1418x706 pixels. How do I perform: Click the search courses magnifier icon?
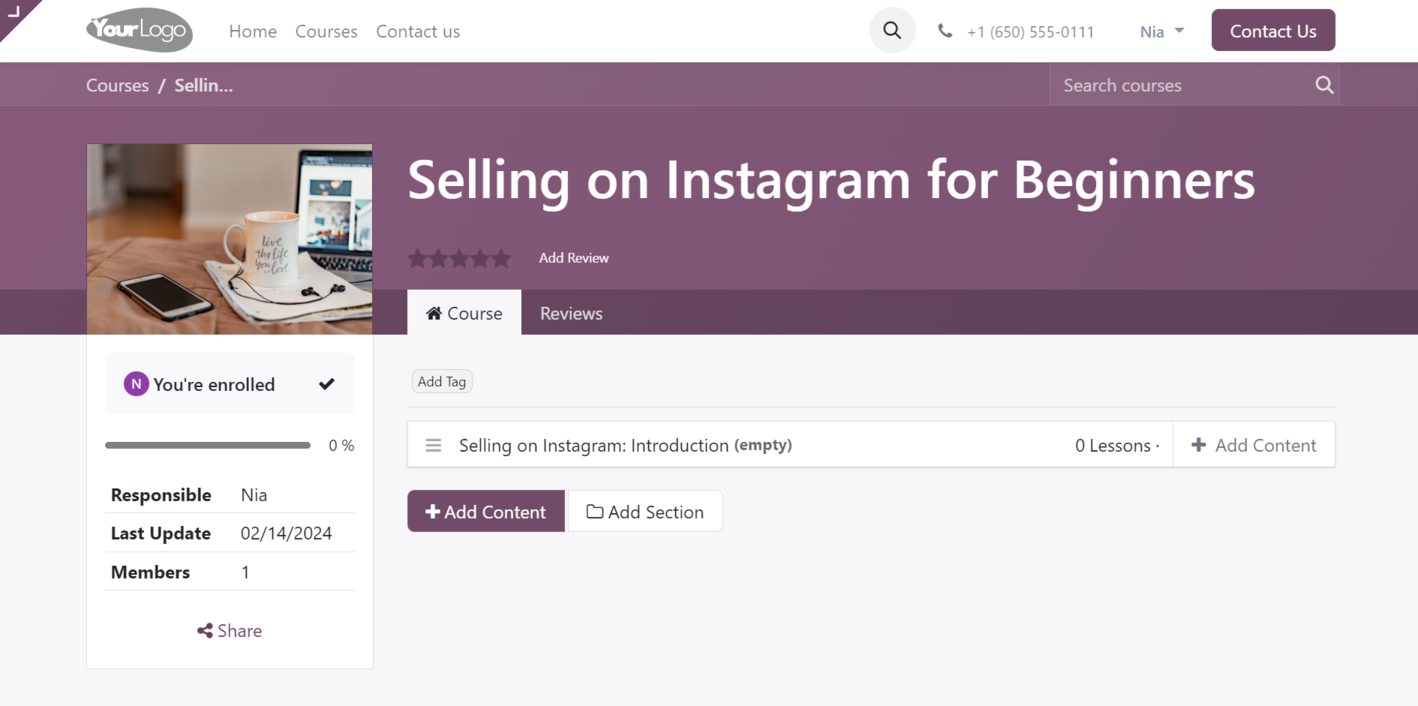coord(1324,85)
